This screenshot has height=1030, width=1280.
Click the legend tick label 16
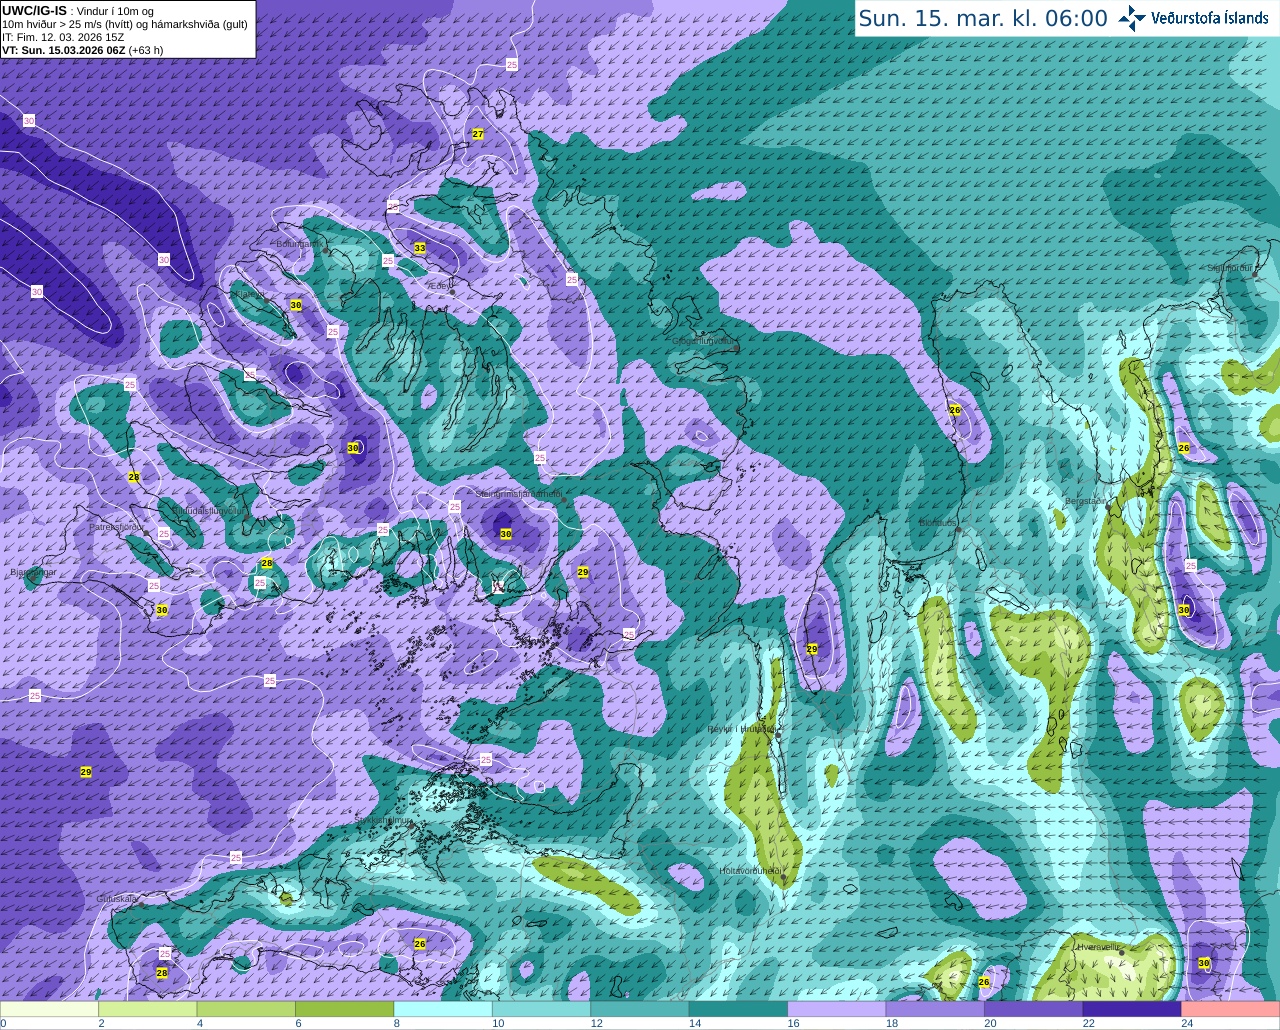coord(793,1023)
